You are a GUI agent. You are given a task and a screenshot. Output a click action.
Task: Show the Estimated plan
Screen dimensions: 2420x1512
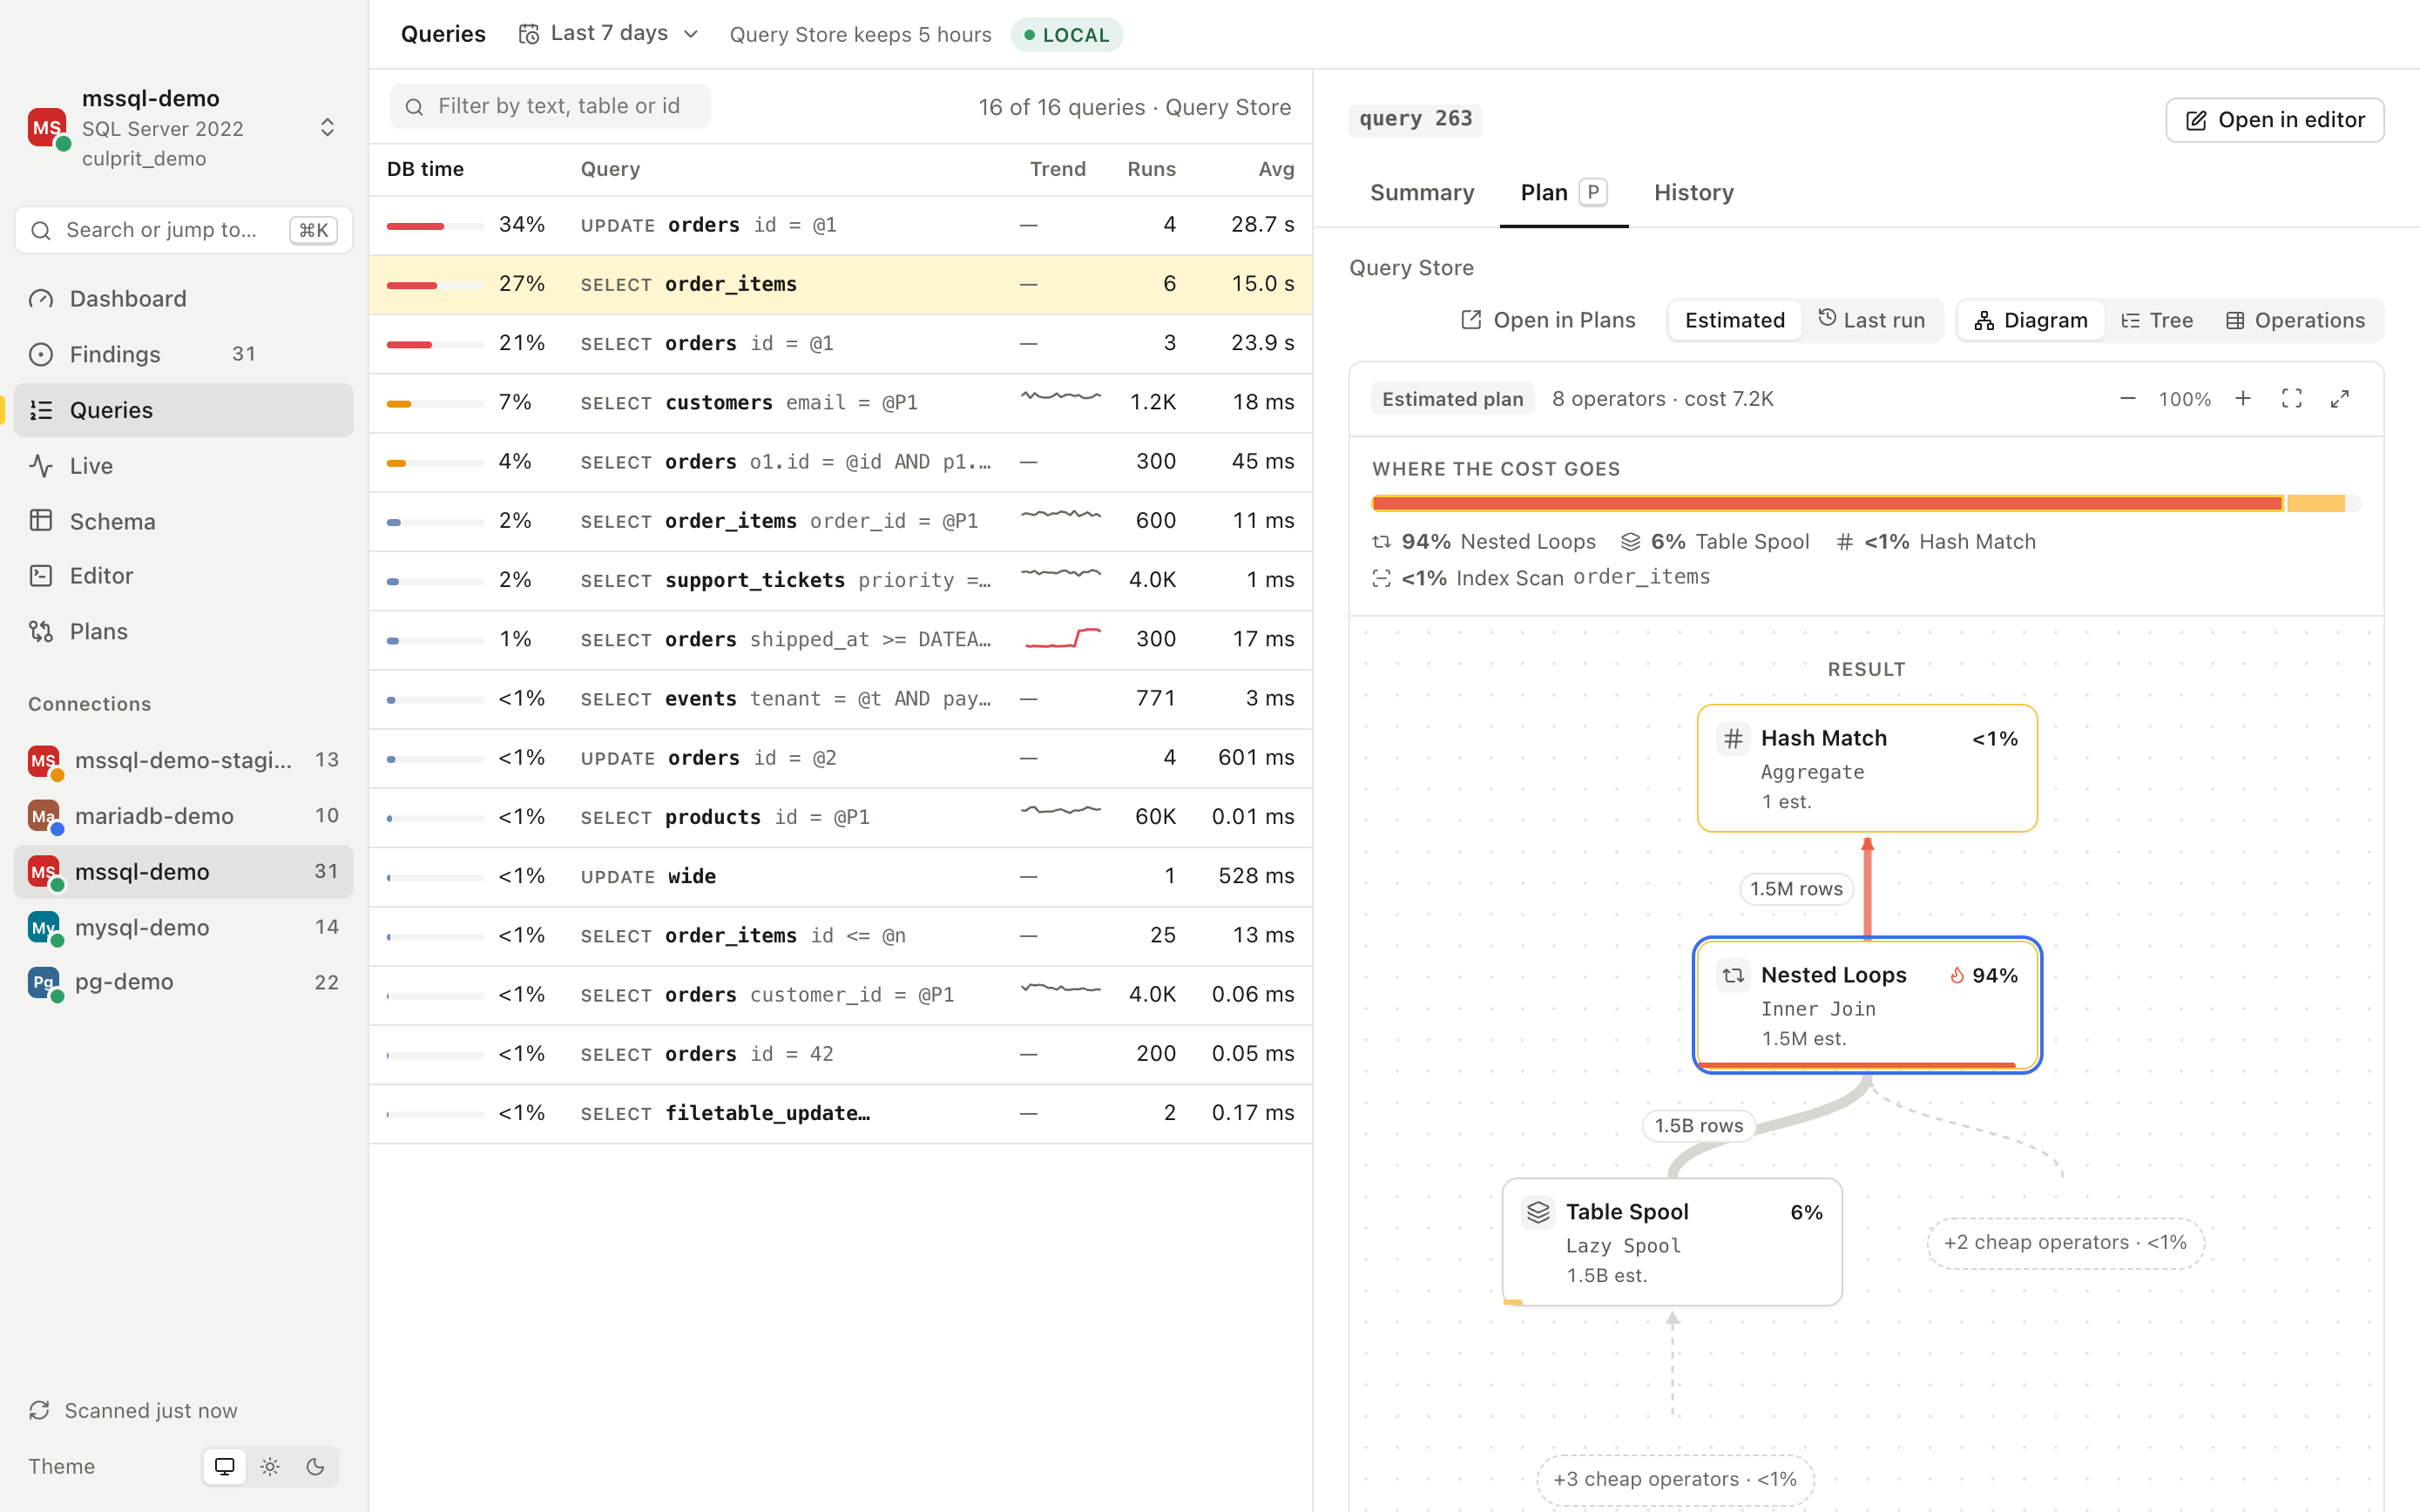[1734, 320]
